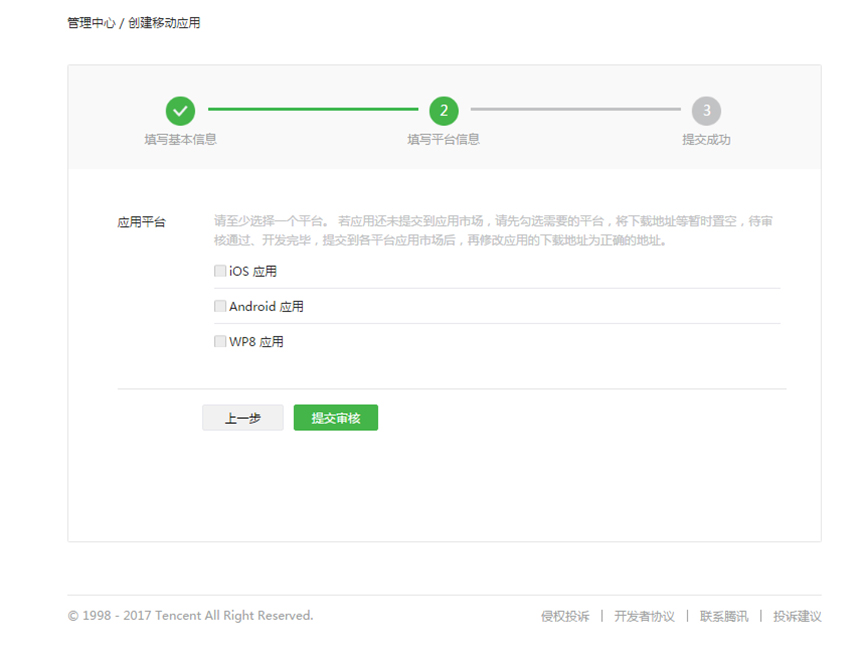Check the WP8 应用 platform option
This screenshot has width=860, height=654.
pos(220,341)
